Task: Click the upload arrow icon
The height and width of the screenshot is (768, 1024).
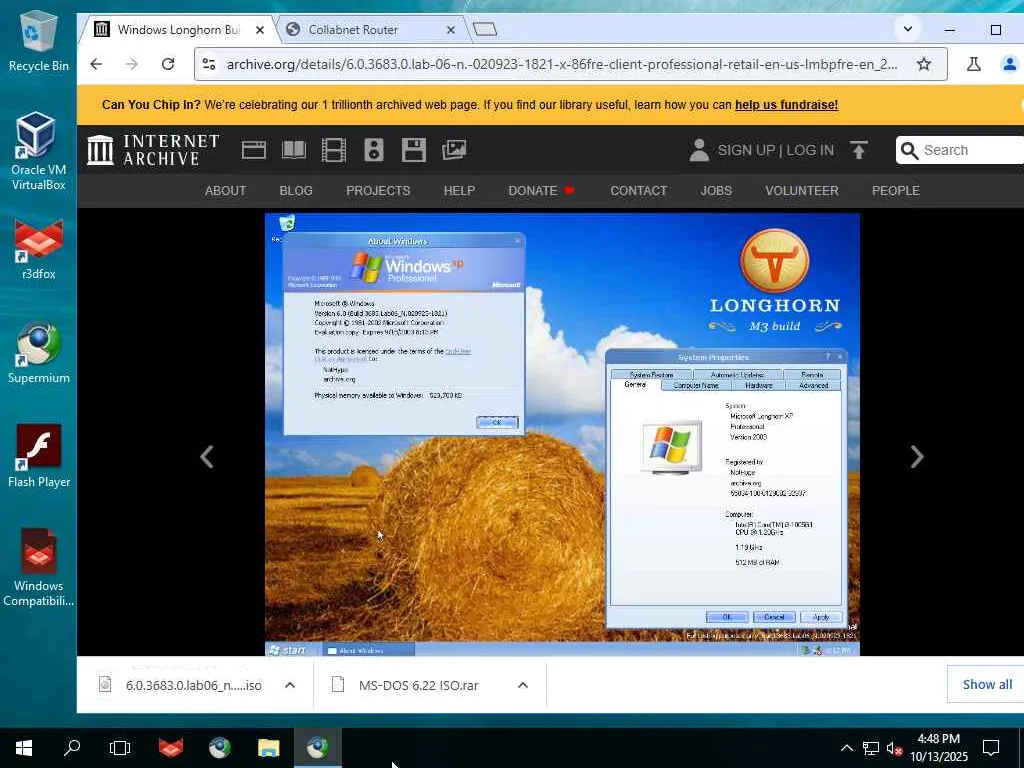Action: [859, 150]
